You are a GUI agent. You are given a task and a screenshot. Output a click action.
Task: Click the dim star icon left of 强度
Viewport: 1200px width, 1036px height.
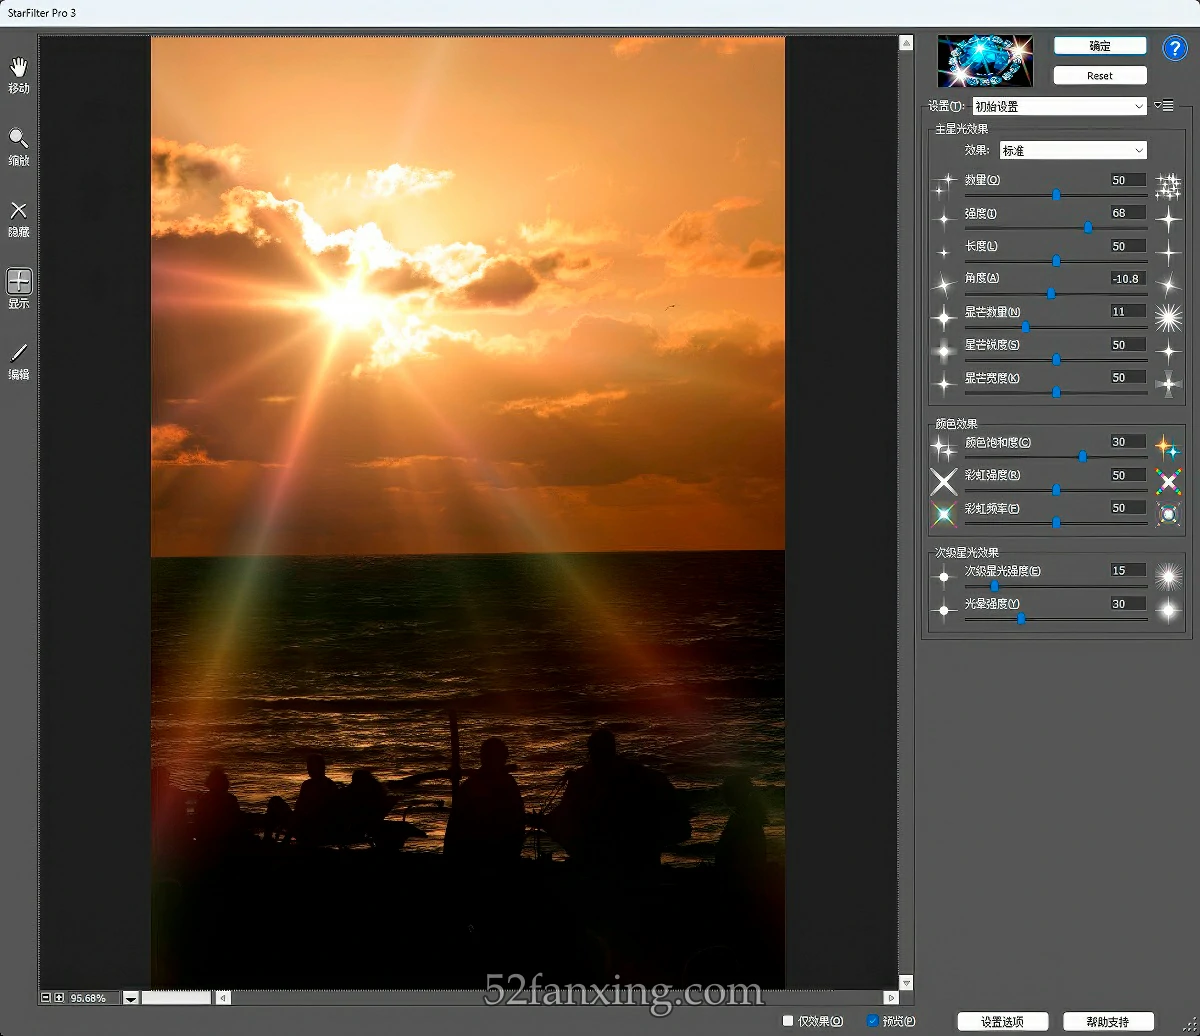944,219
